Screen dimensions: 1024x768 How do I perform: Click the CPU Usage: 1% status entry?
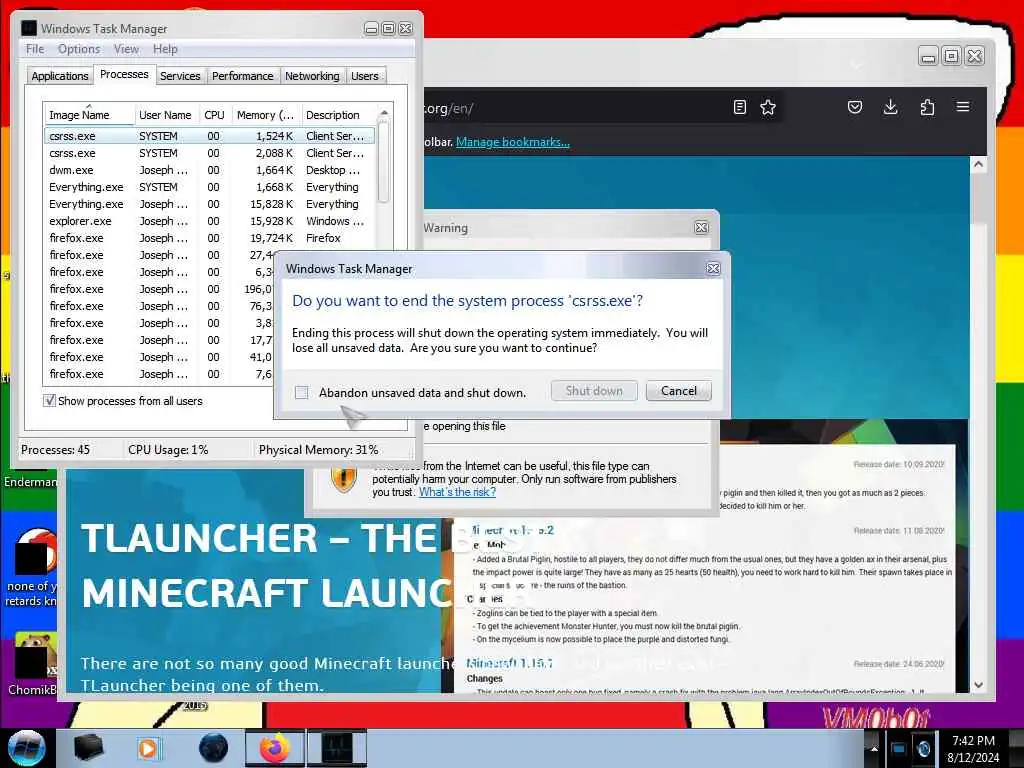(x=168, y=449)
